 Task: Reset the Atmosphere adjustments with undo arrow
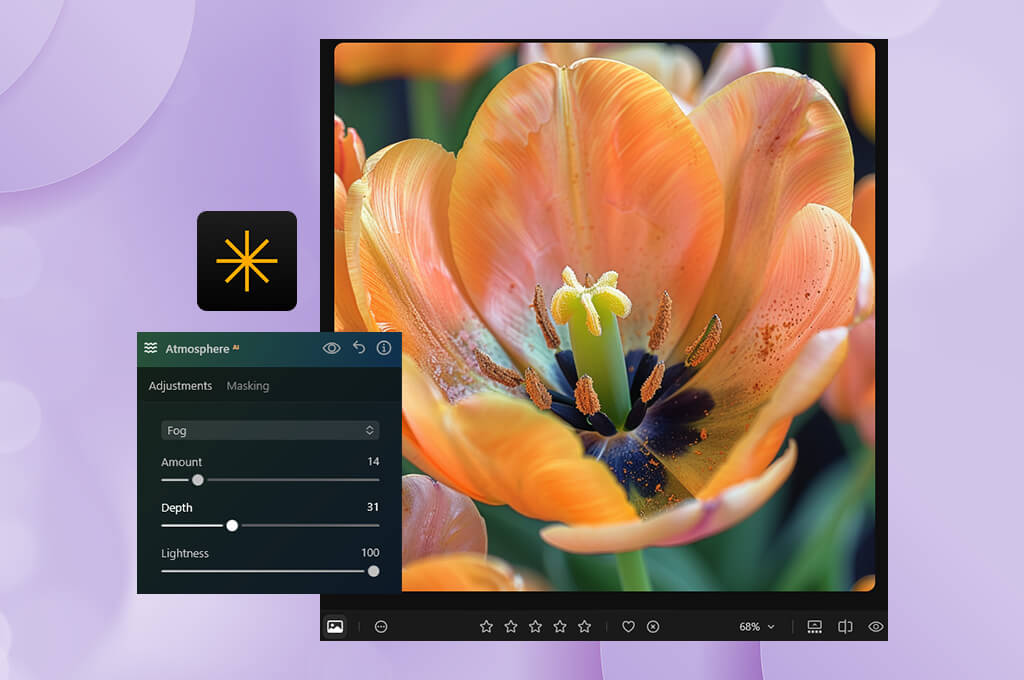click(359, 348)
